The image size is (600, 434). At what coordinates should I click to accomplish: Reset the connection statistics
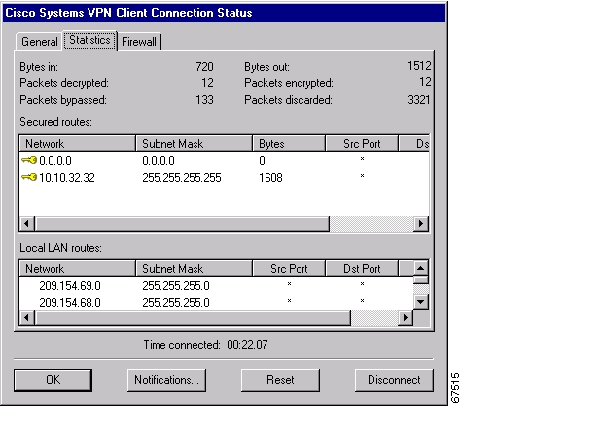[x=280, y=380]
